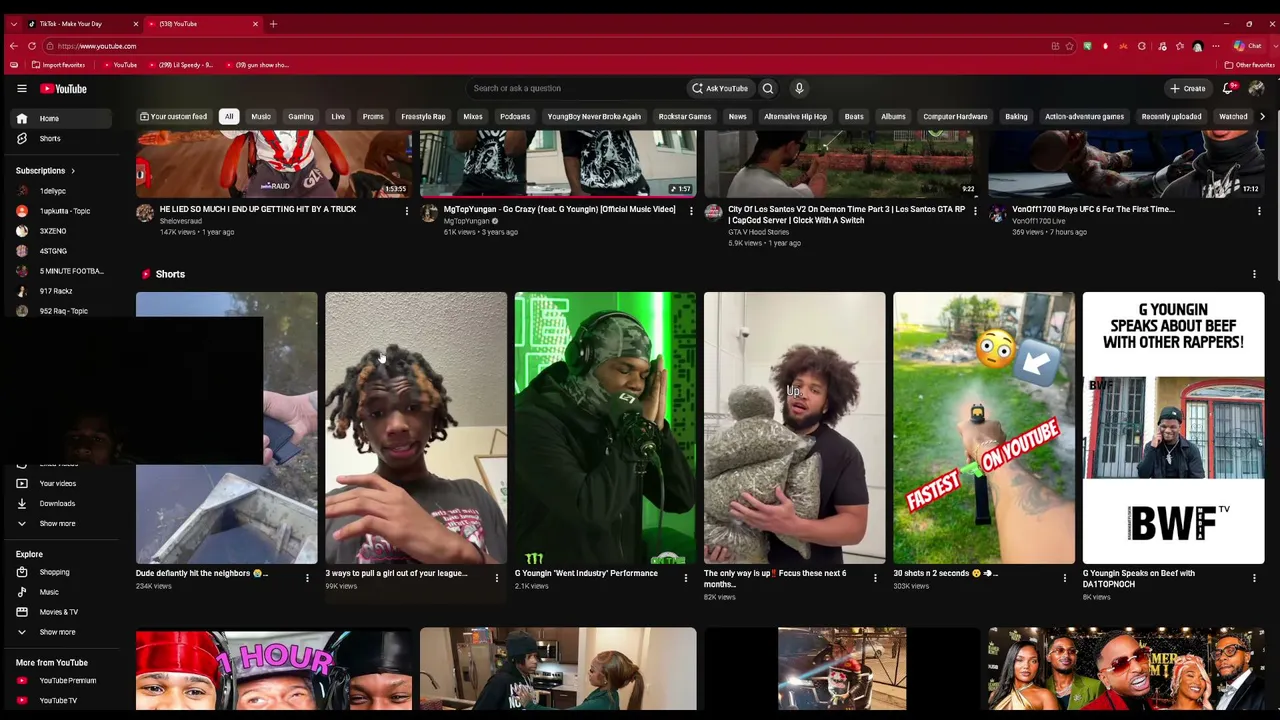Image resolution: width=1280 pixels, height=720 pixels.
Task: Click the YouTube search input field
Action: coord(573,89)
